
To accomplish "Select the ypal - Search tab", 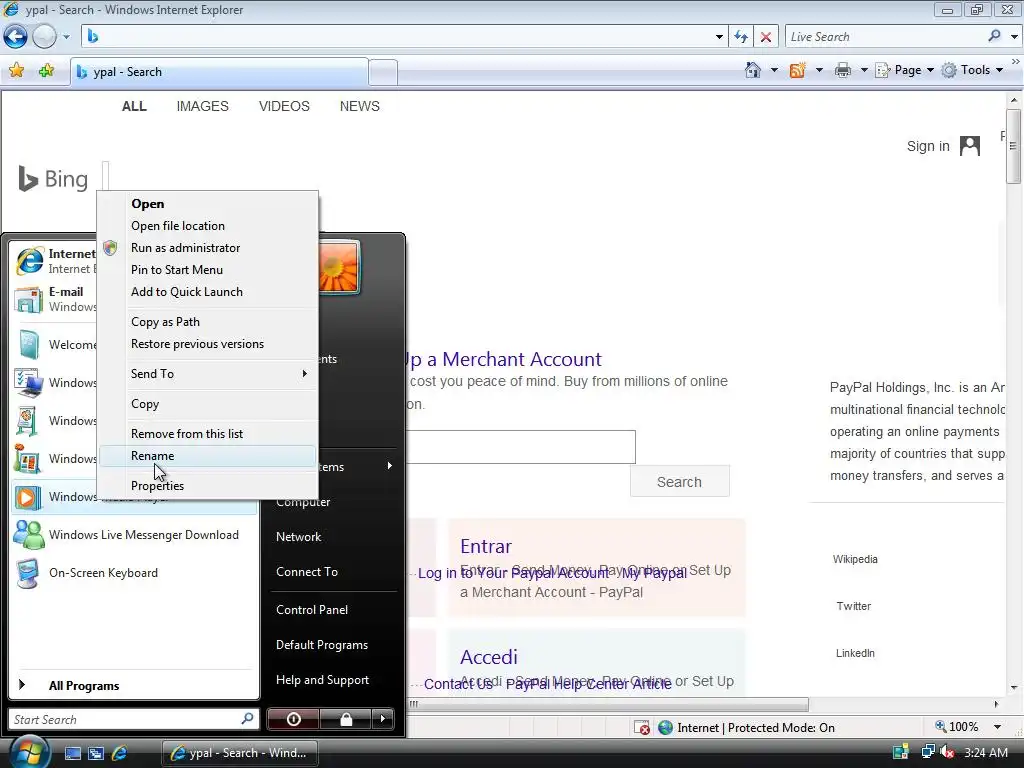I will [219, 72].
